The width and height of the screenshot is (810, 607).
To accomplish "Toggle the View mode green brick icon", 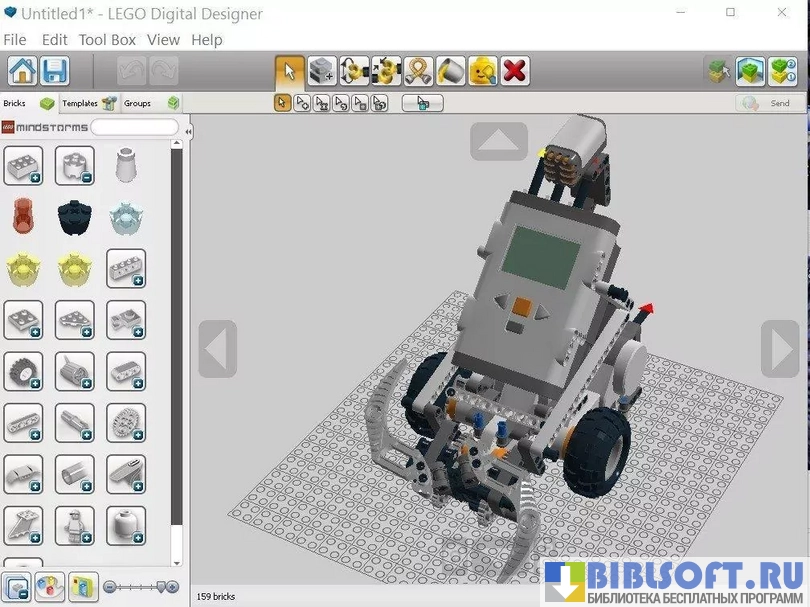I will [750, 71].
